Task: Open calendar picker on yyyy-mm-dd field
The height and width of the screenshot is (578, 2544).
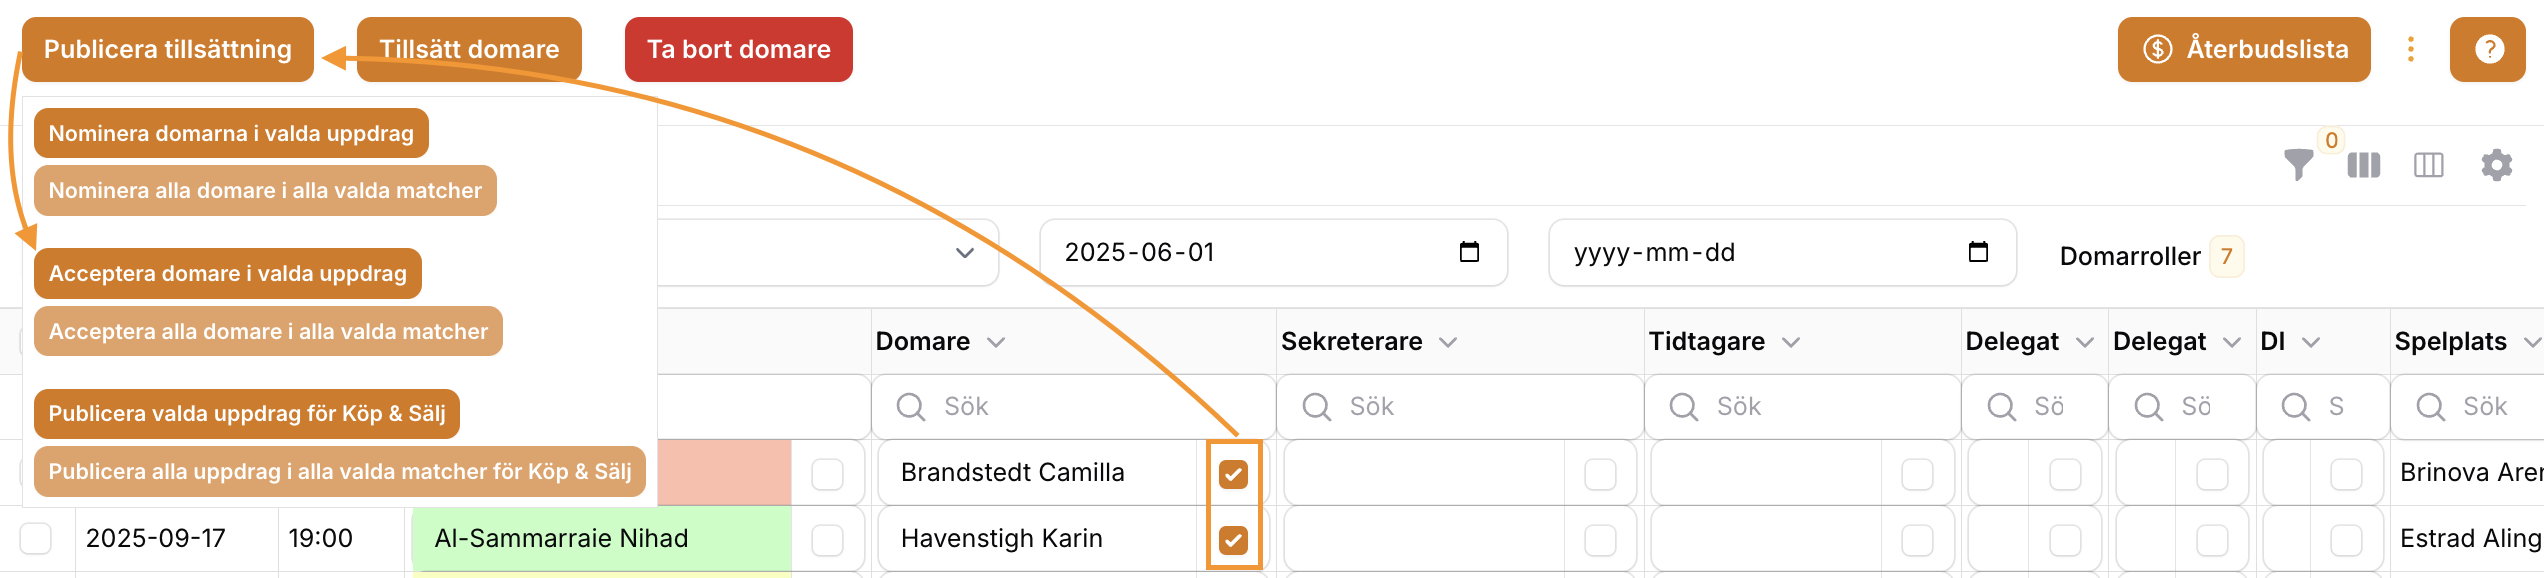Action: [1978, 252]
